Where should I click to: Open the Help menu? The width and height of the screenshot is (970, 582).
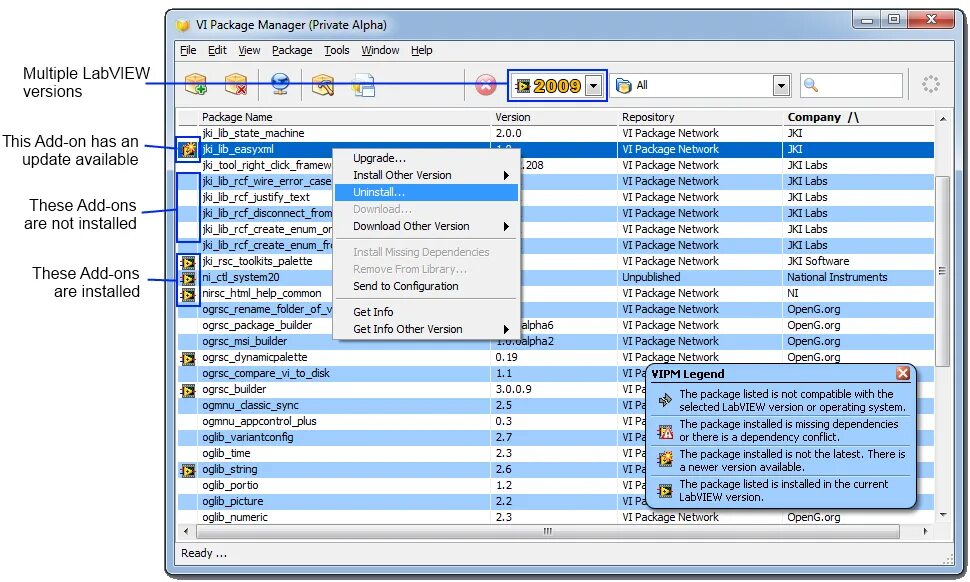click(x=421, y=50)
